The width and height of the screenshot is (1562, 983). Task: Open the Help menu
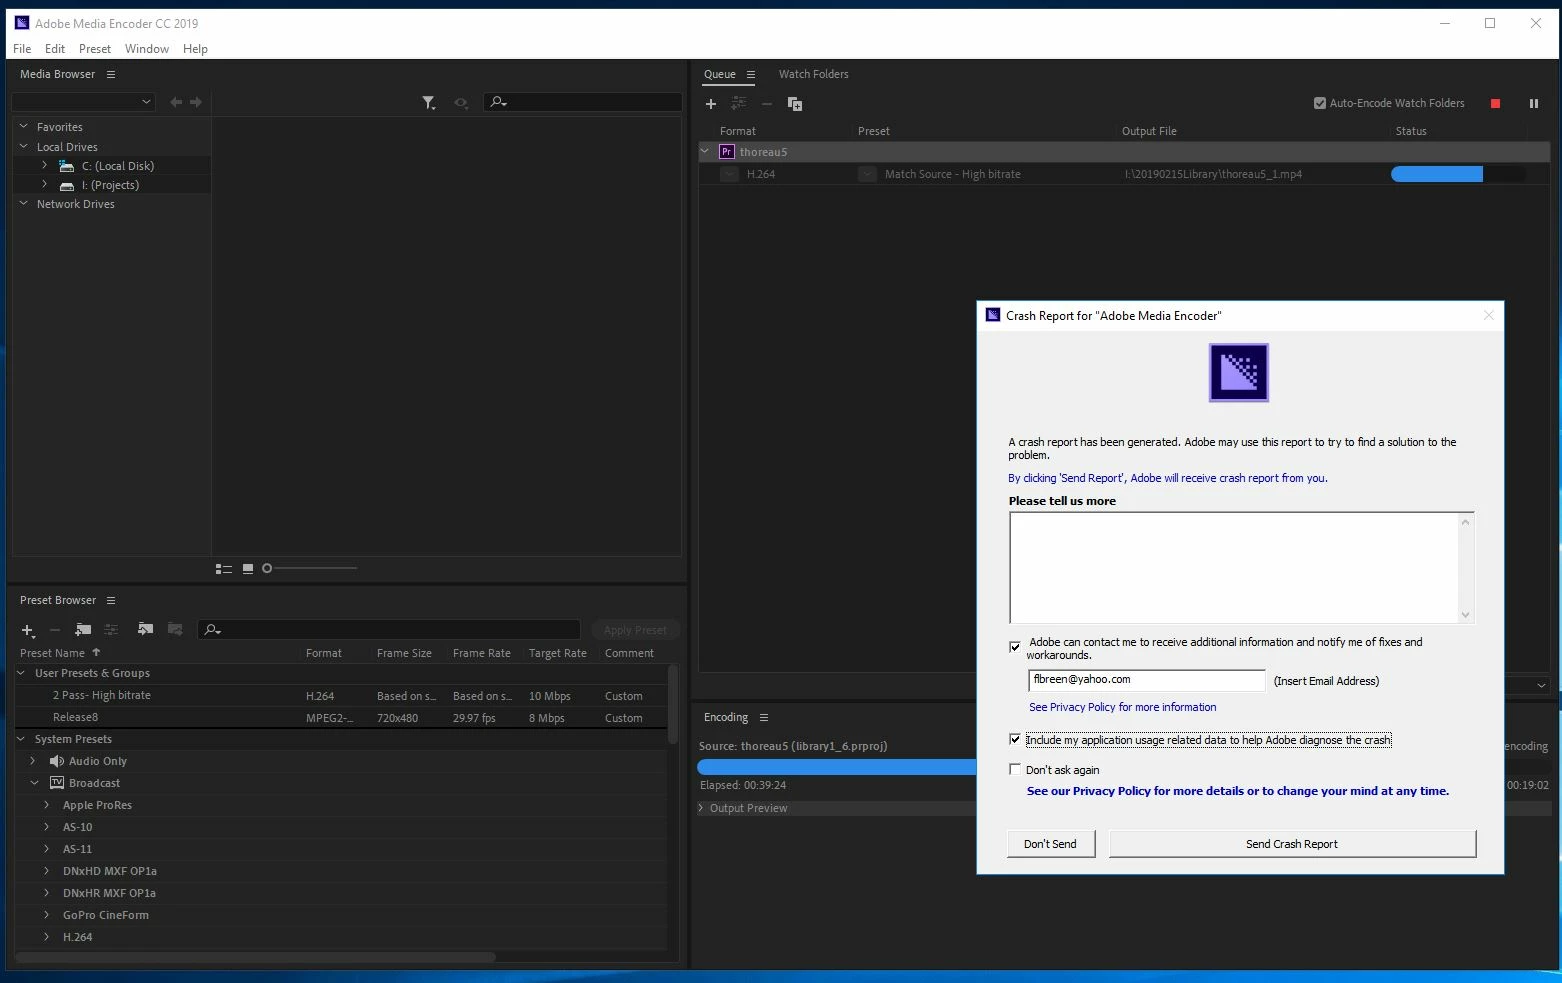pyautogui.click(x=195, y=49)
